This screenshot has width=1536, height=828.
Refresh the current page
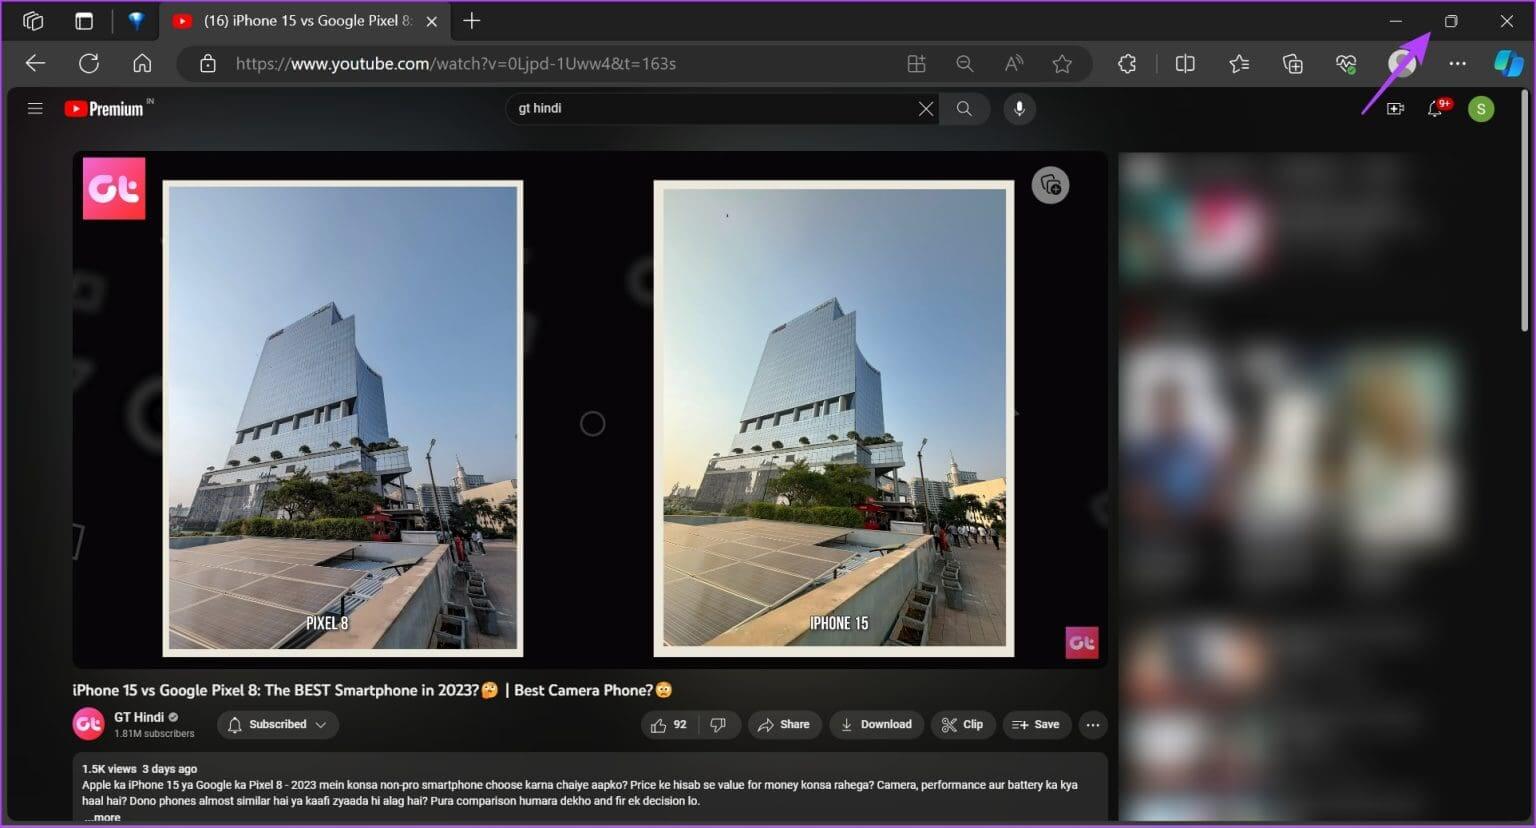[89, 64]
